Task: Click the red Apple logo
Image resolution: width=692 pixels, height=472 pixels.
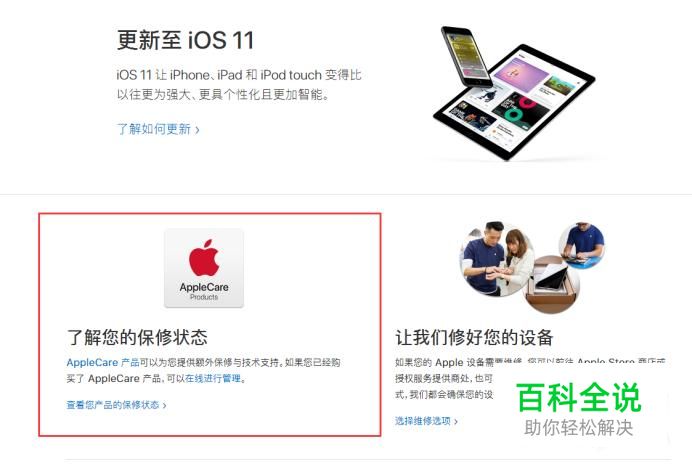Action: (x=204, y=258)
